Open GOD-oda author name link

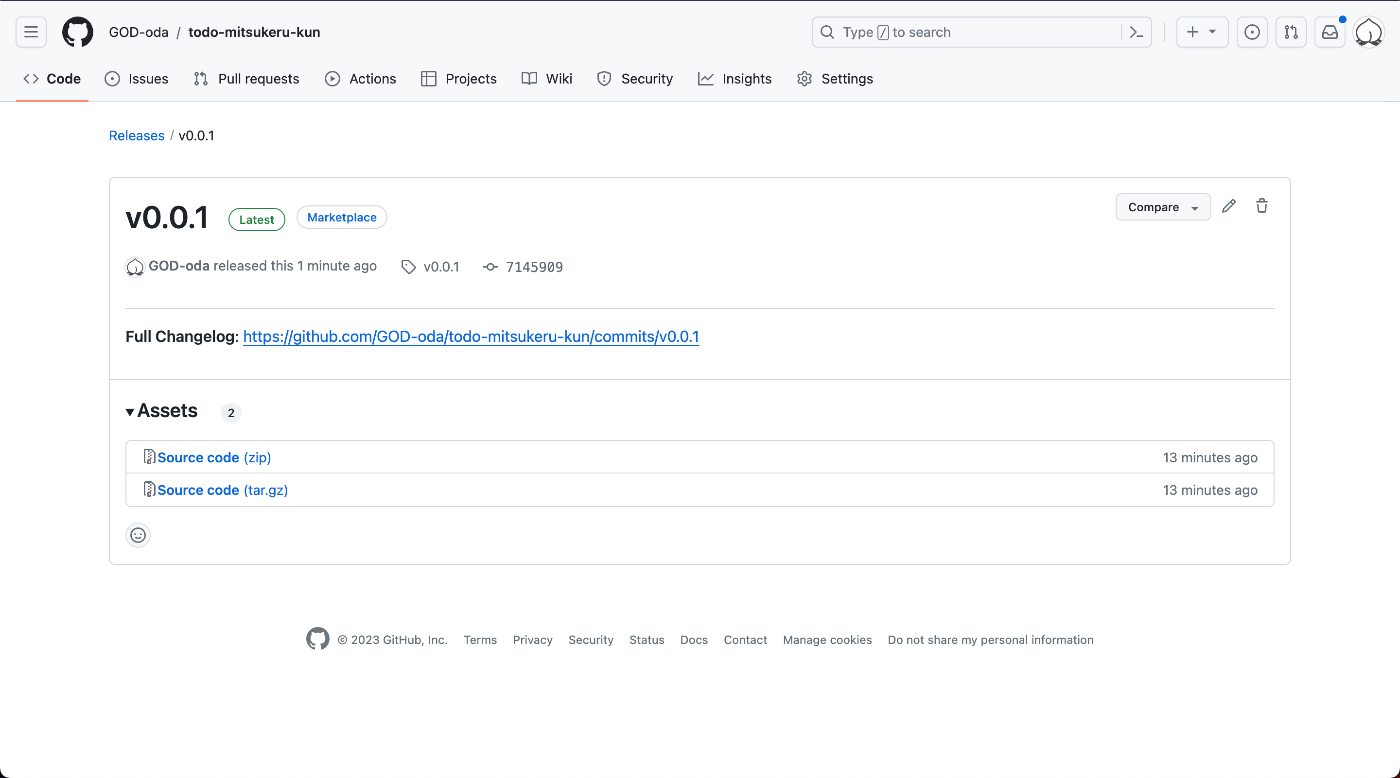point(179,266)
